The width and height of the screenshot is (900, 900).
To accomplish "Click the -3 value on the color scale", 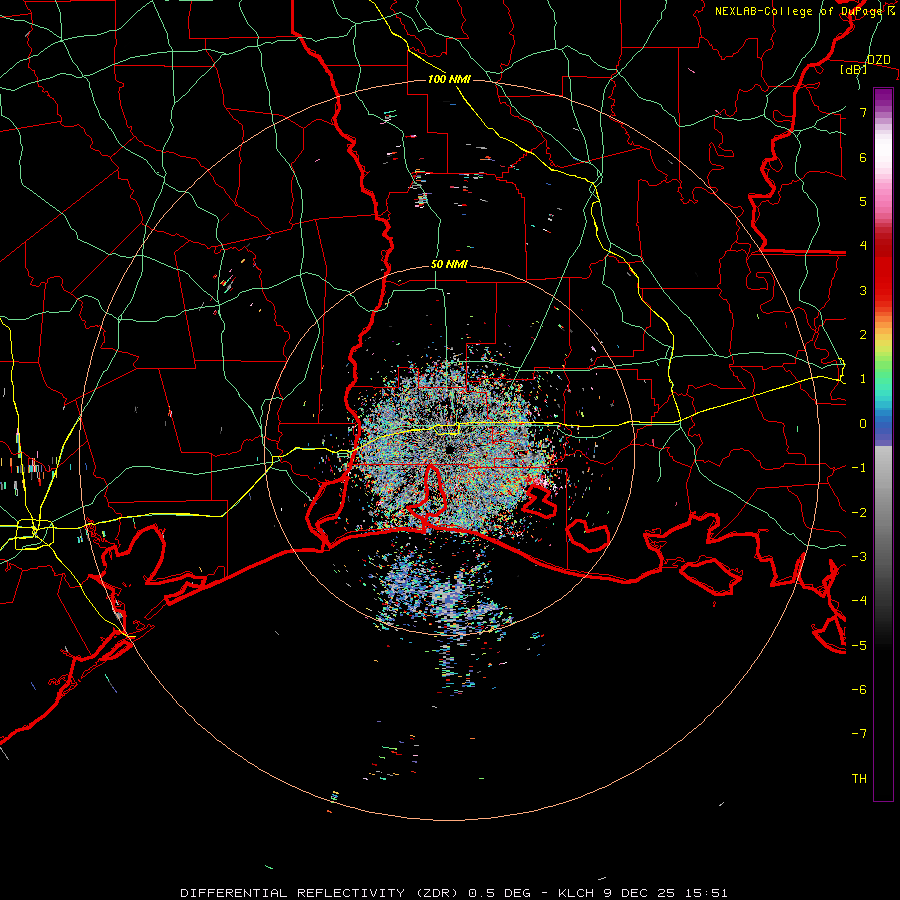I will tap(859, 557).
